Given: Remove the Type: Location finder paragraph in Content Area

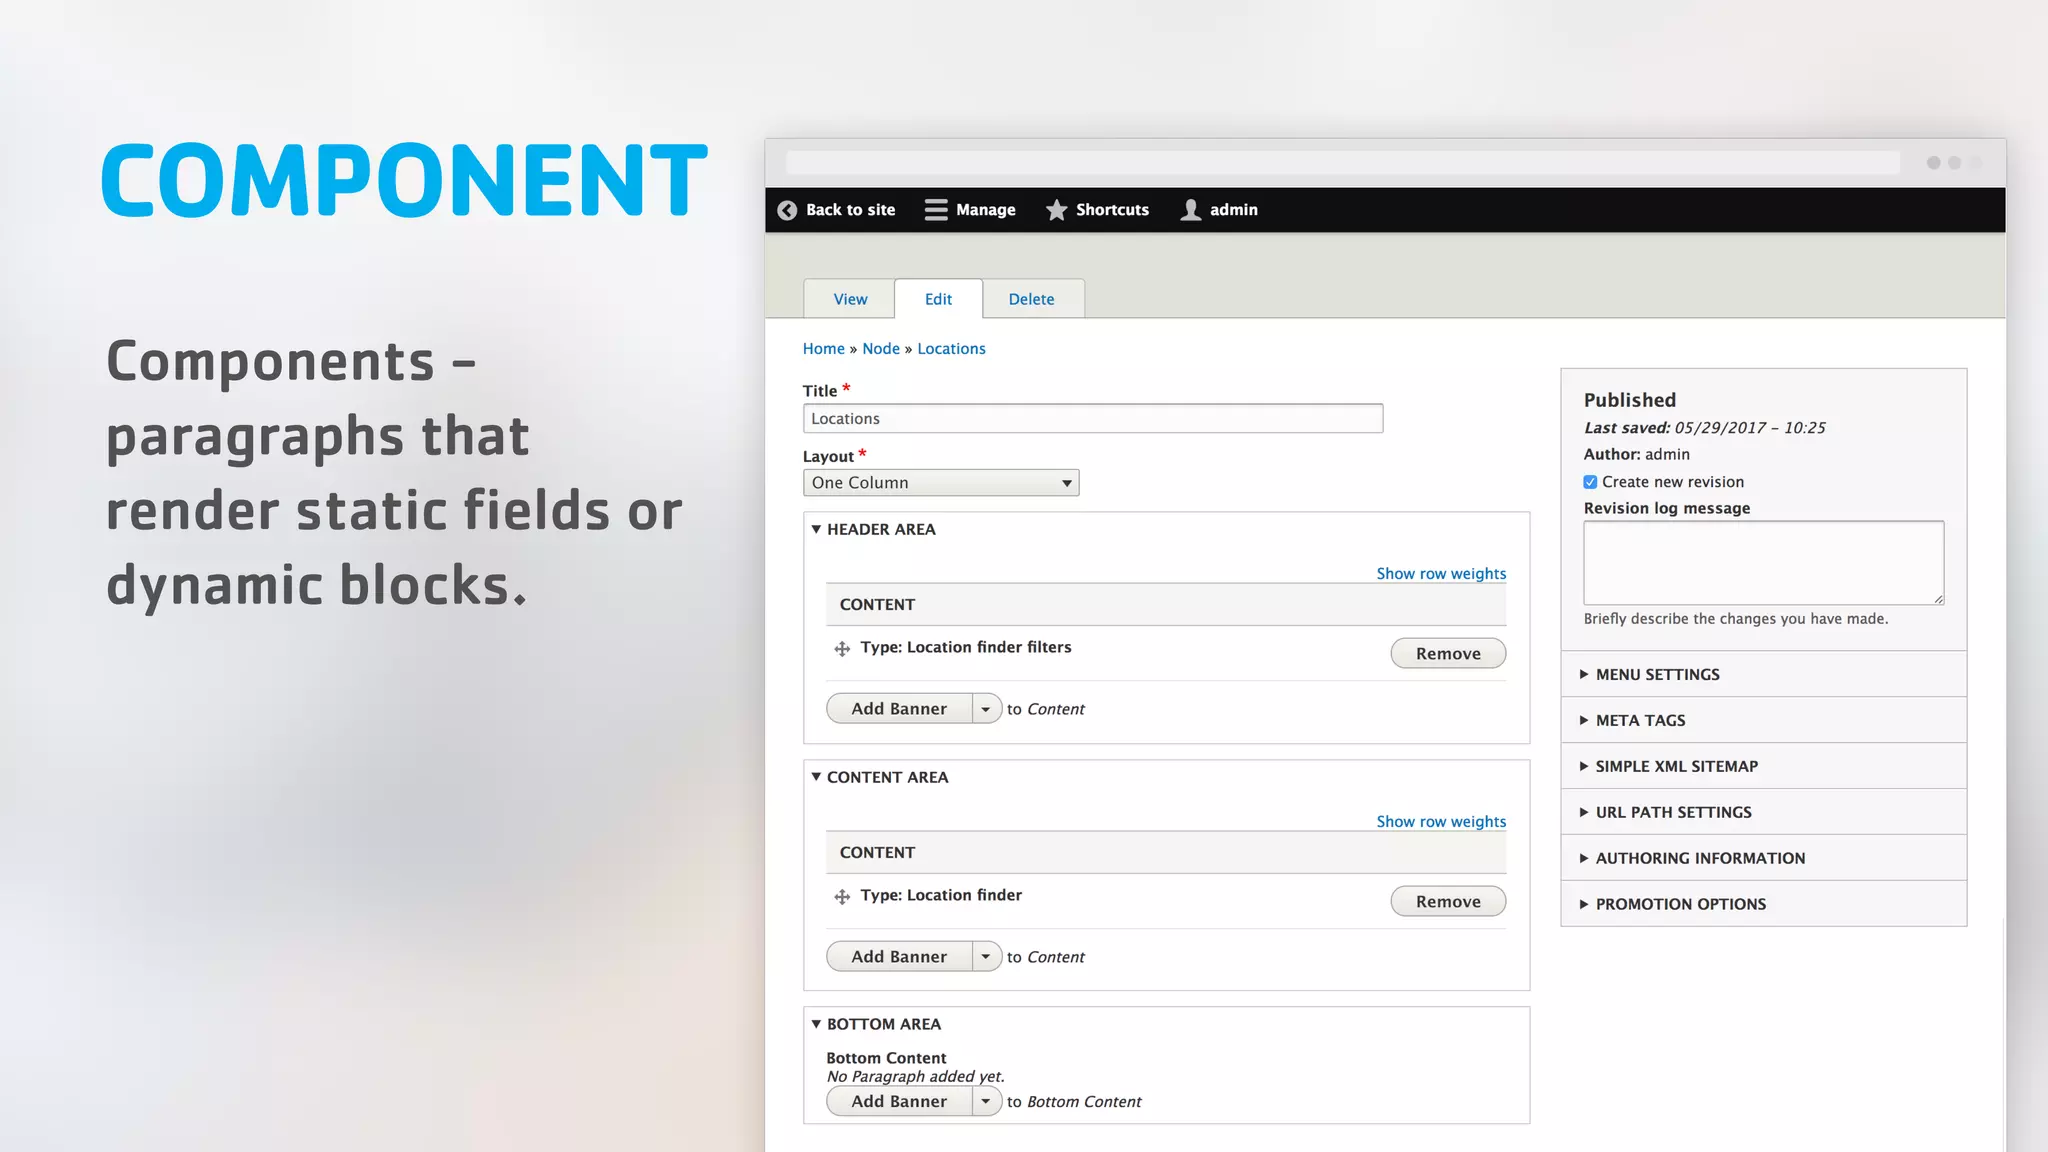Looking at the screenshot, I should coord(1448,902).
